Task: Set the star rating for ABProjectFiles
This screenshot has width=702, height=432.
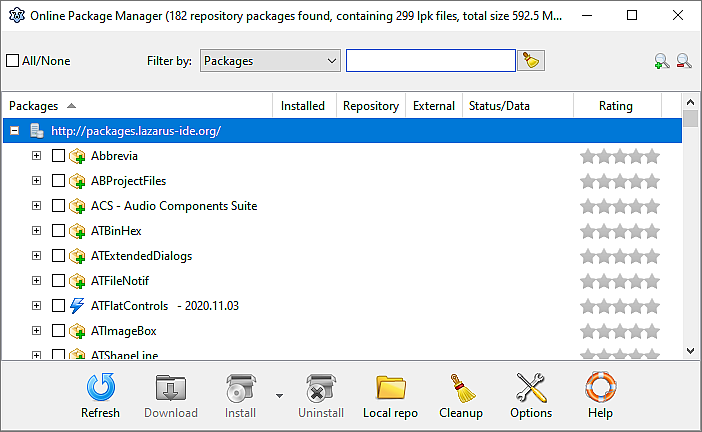Action: pos(620,181)
